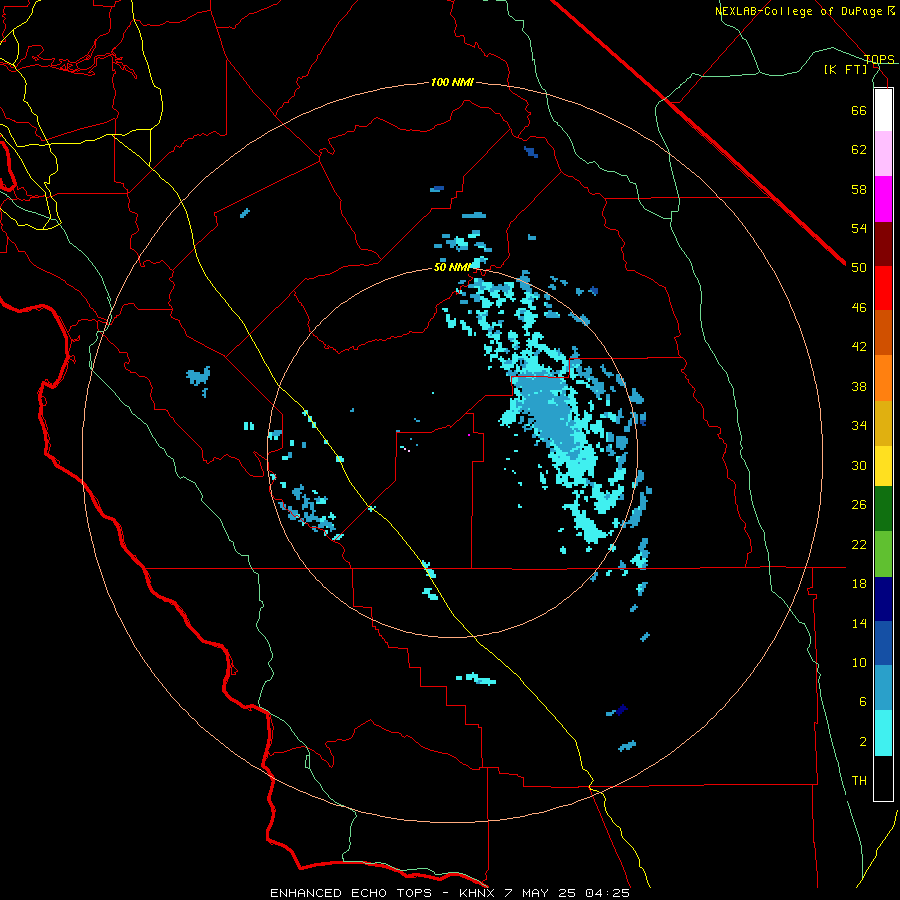Click the 04:25 timestamp in the caption

point(607,893)
